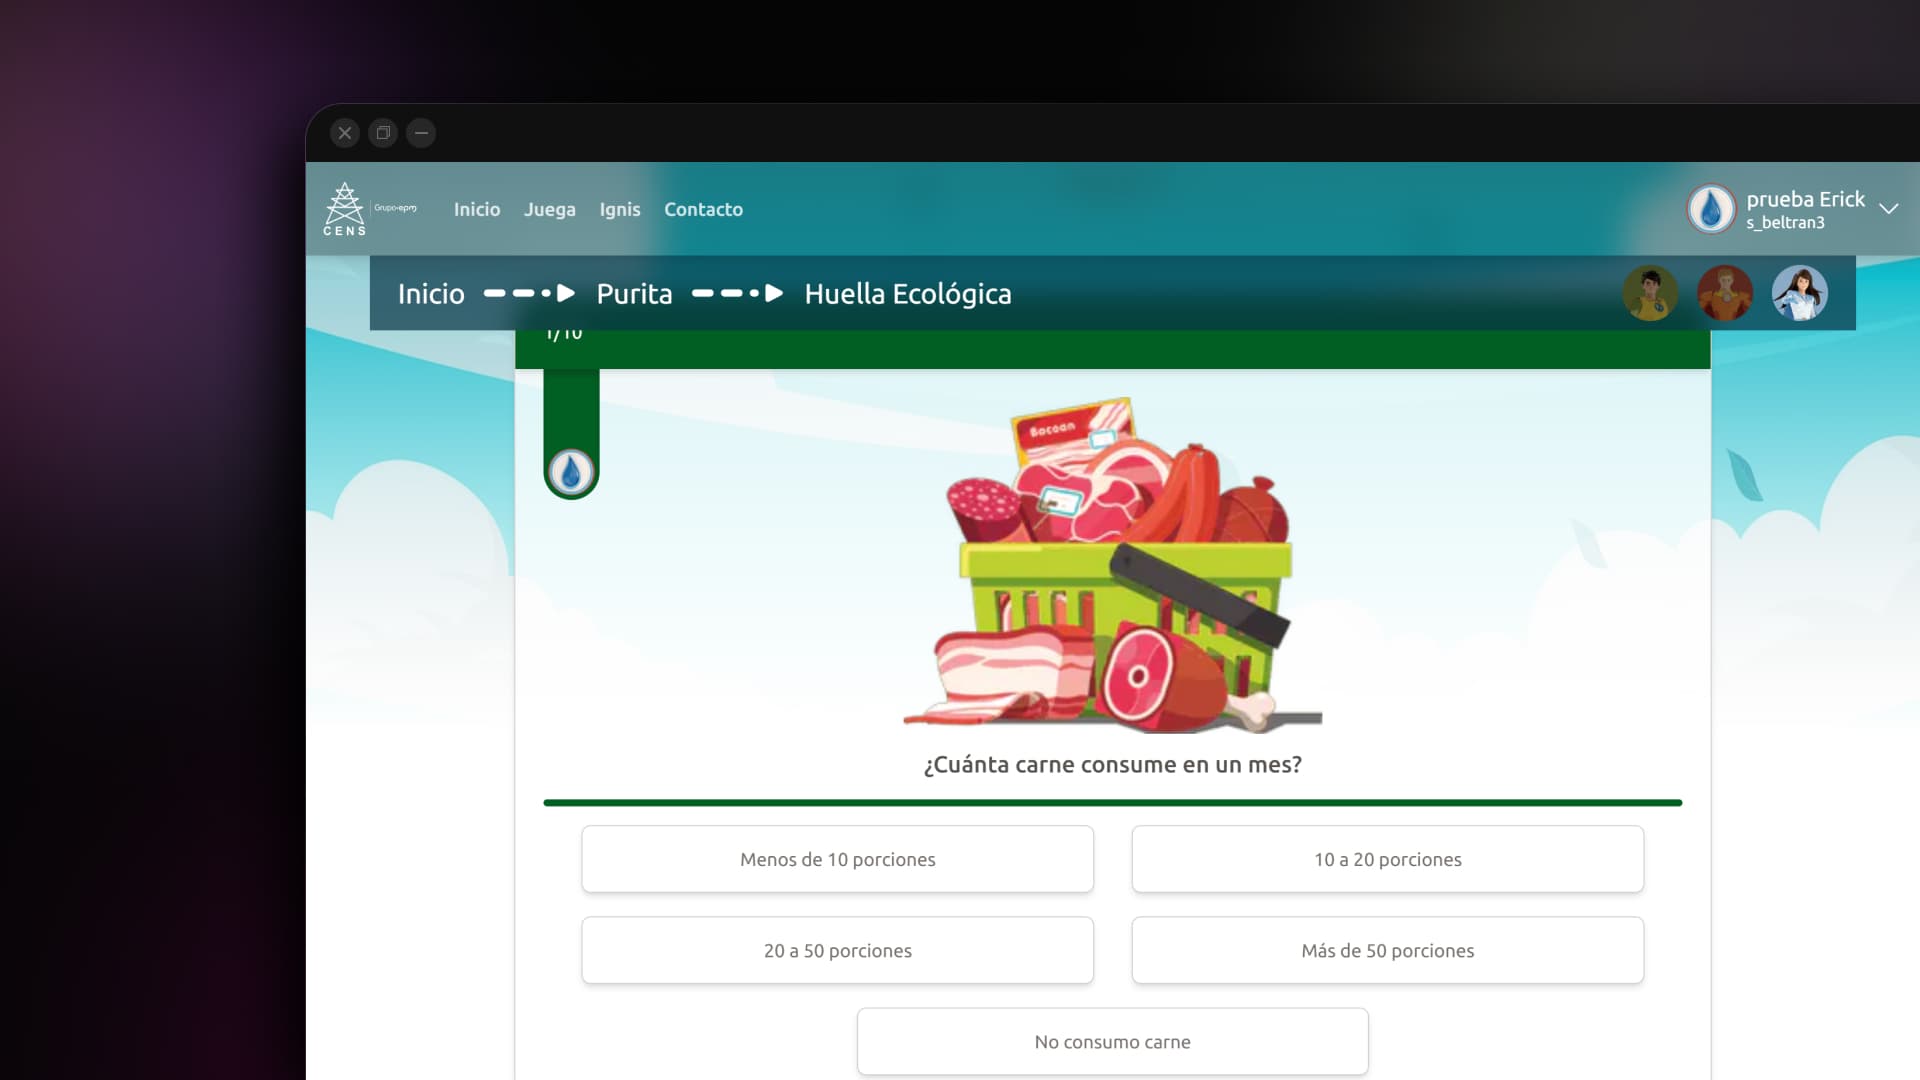Expand the user account chevron
1920x1080 pixels.
(x=1888, y=209)
